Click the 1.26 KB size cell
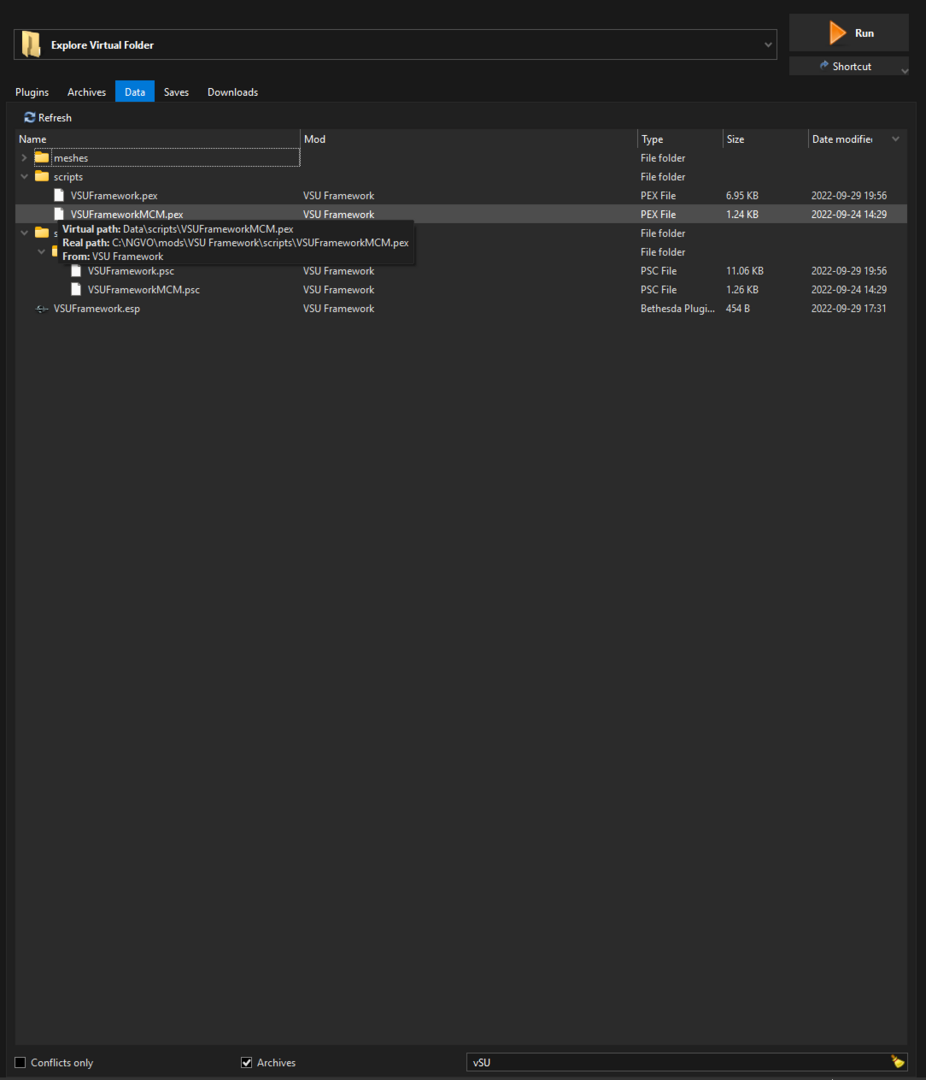Viewport: 926px width, 1080px height. [742, 290]
